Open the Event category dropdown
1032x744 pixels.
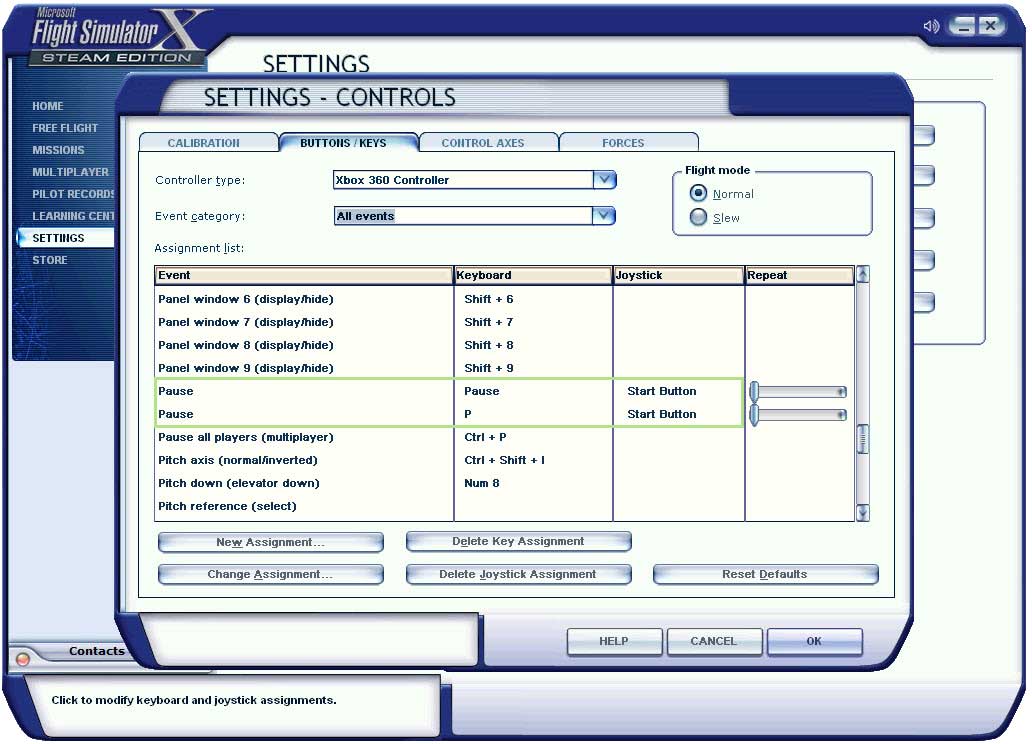click(604, 215)
